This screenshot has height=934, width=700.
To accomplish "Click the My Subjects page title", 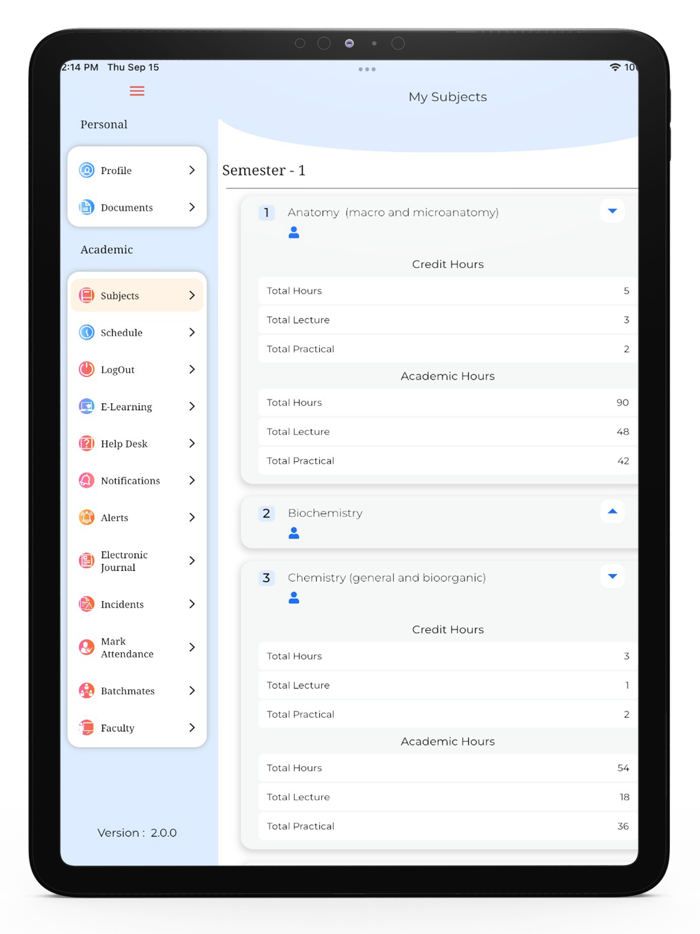I will click(x=447, y=96).
